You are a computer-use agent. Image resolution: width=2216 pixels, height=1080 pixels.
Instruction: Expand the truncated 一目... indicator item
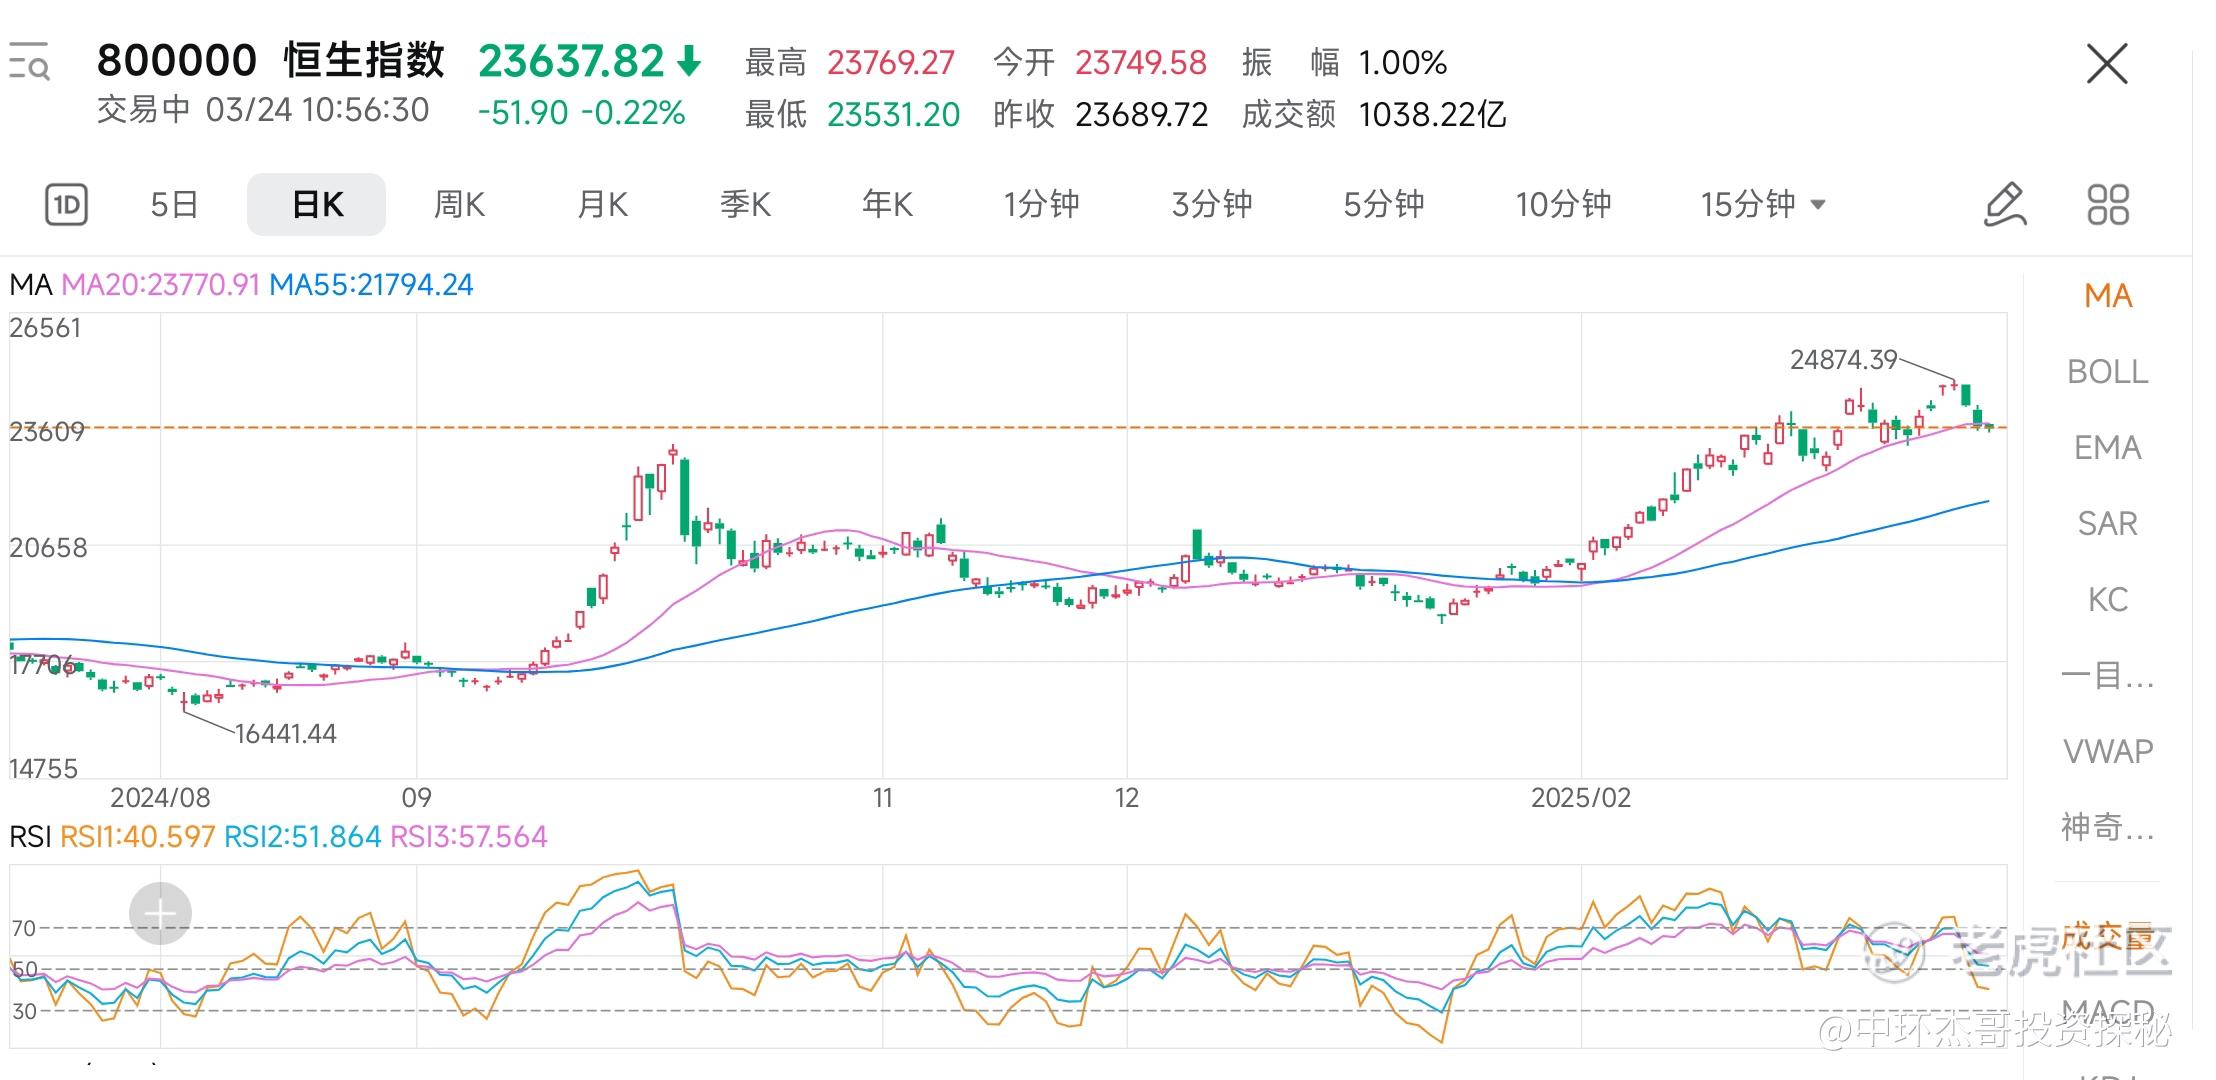coord(2107,676)
